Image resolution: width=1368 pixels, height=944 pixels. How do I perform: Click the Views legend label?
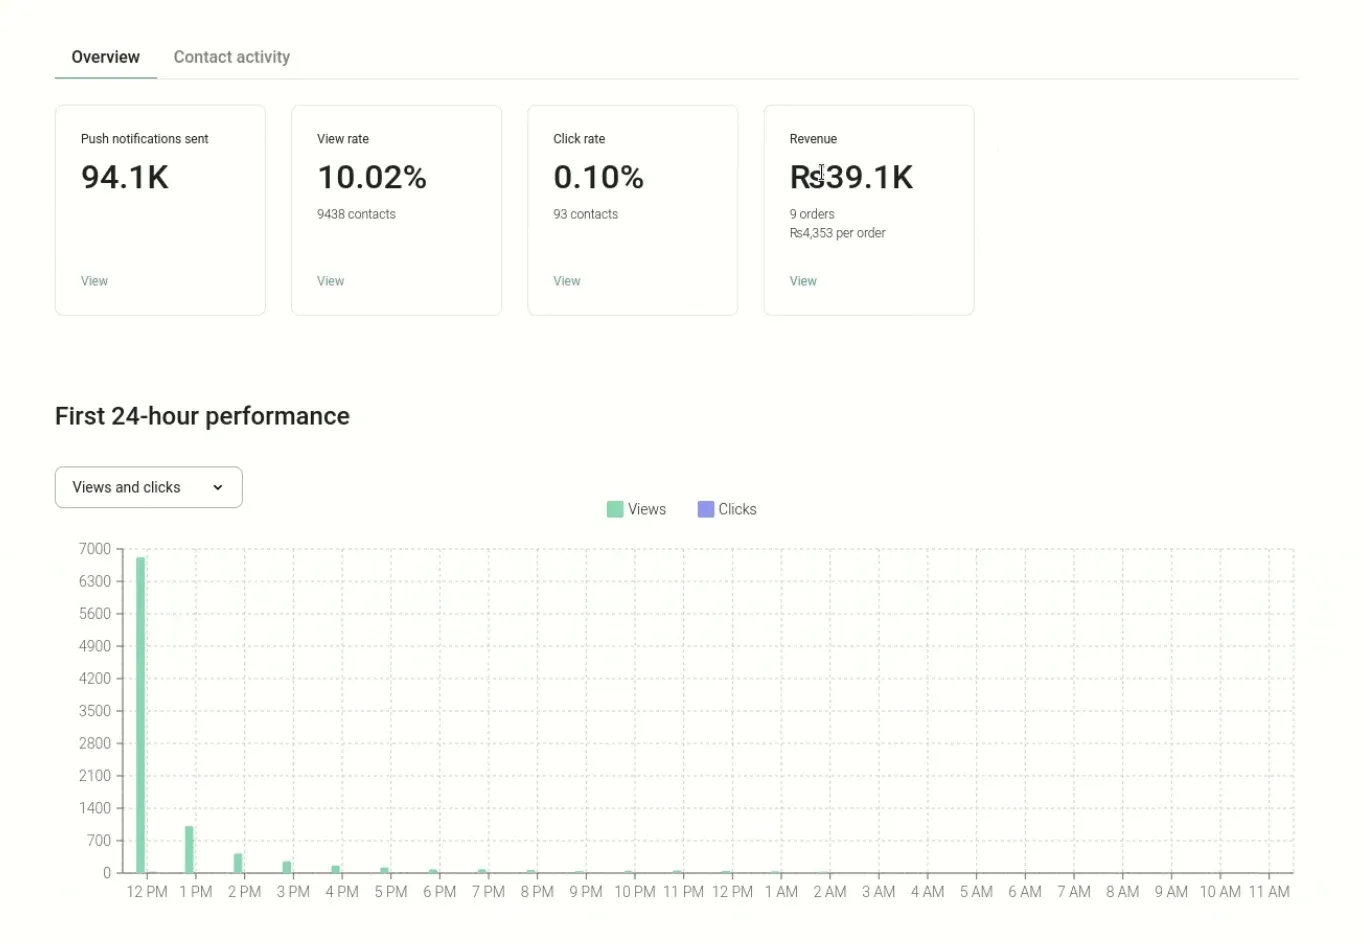point(647,509)
